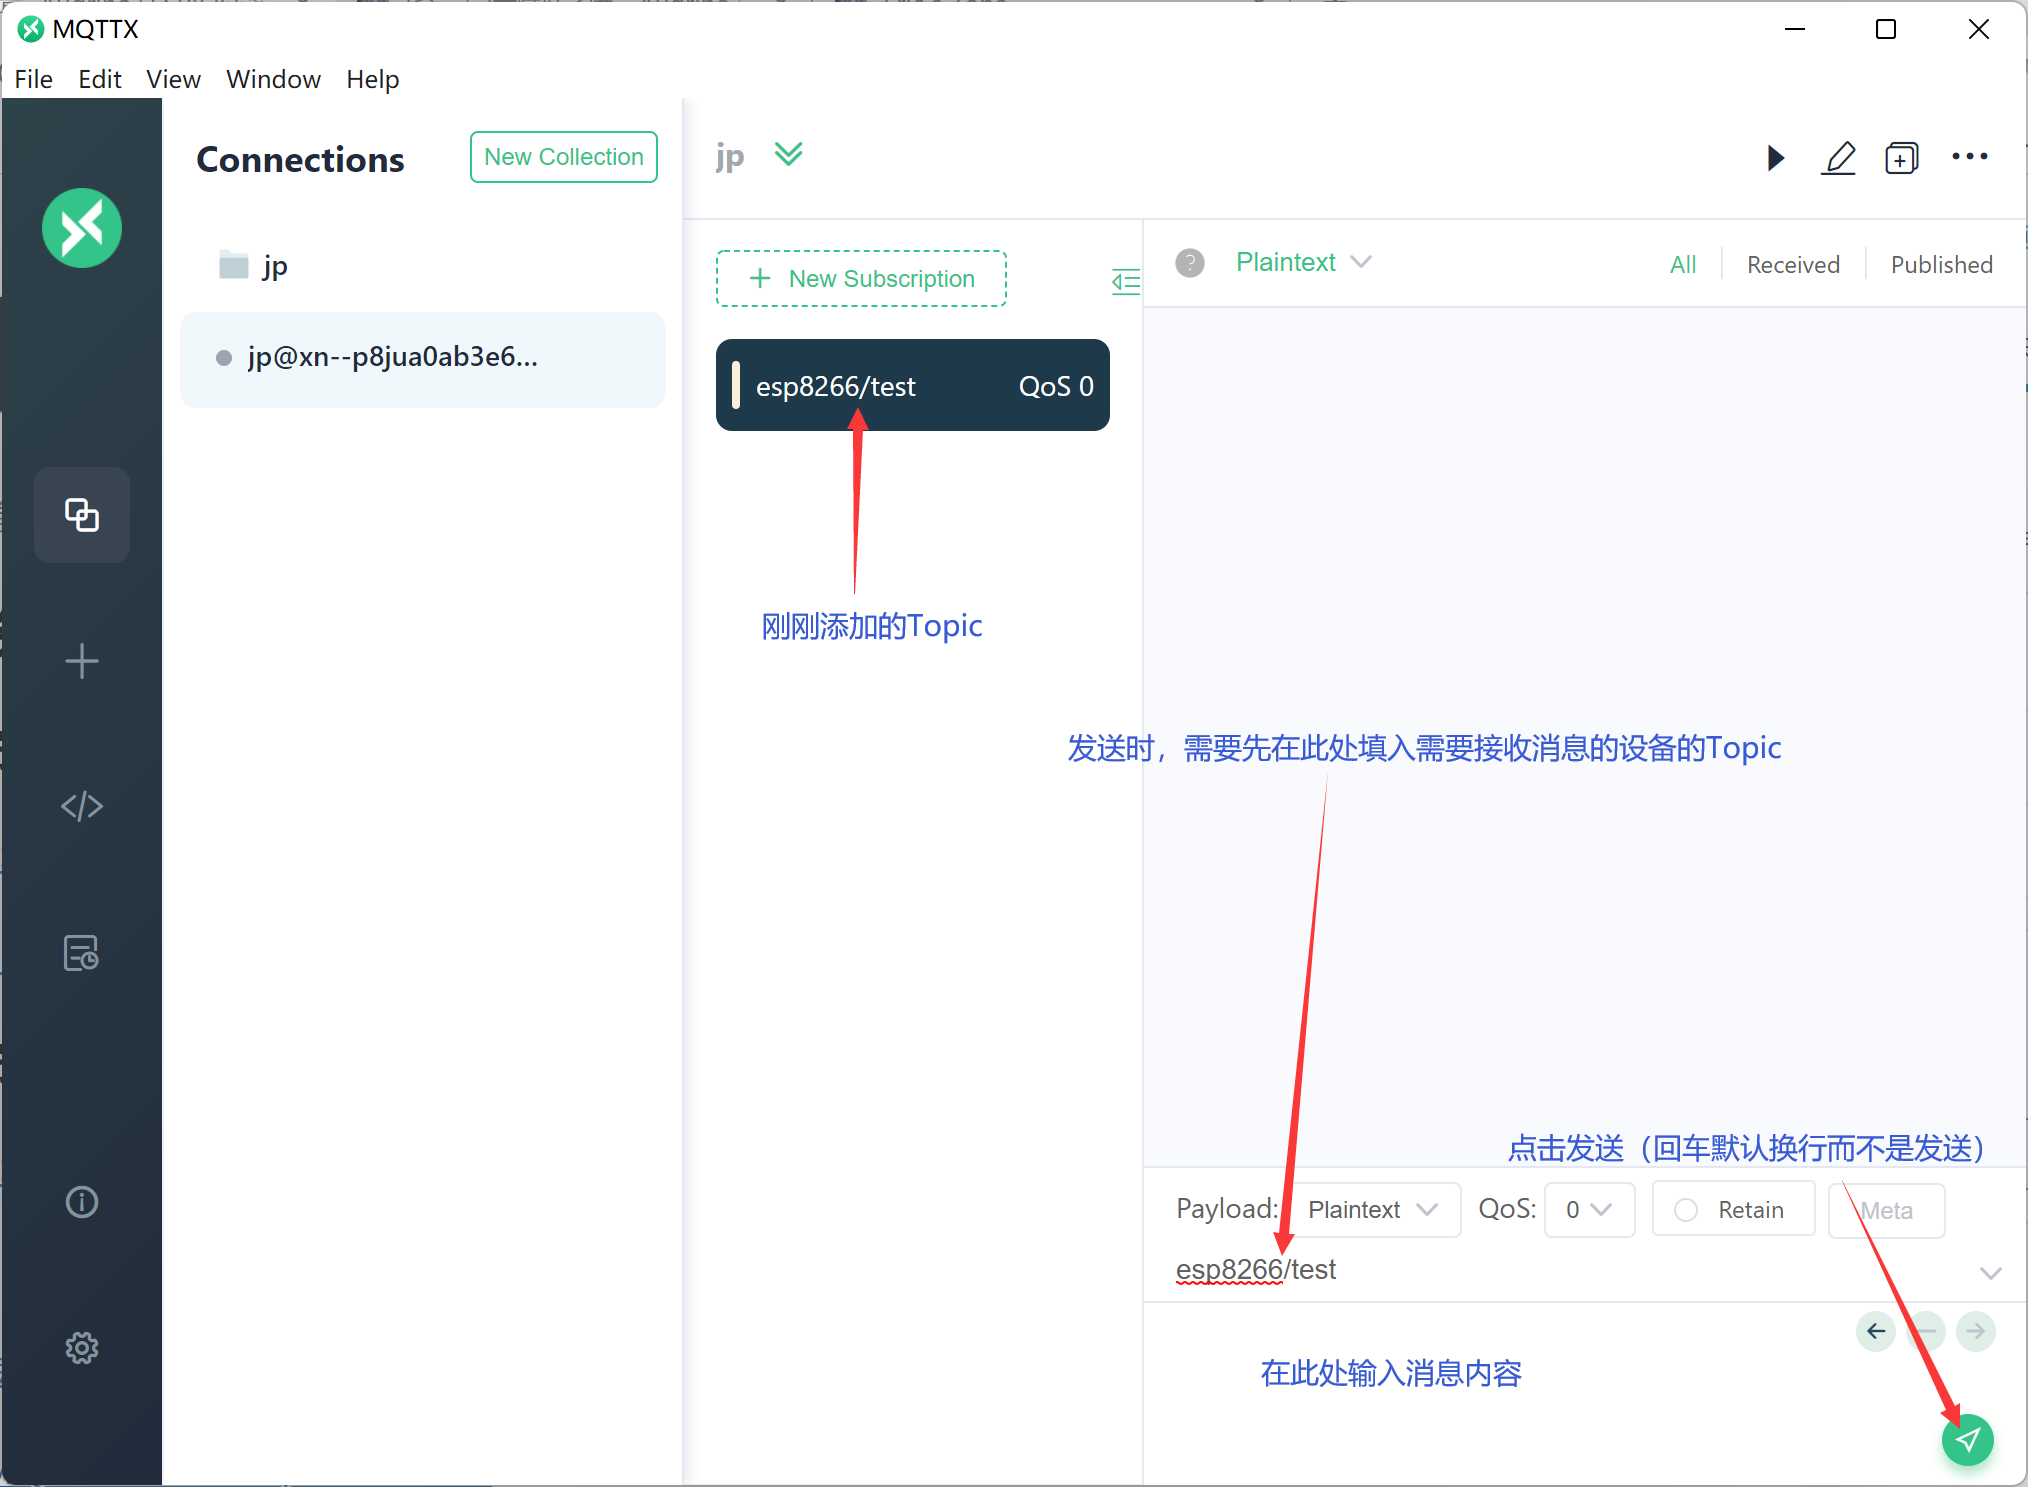Click the New Subscription button

click(861, 279)
